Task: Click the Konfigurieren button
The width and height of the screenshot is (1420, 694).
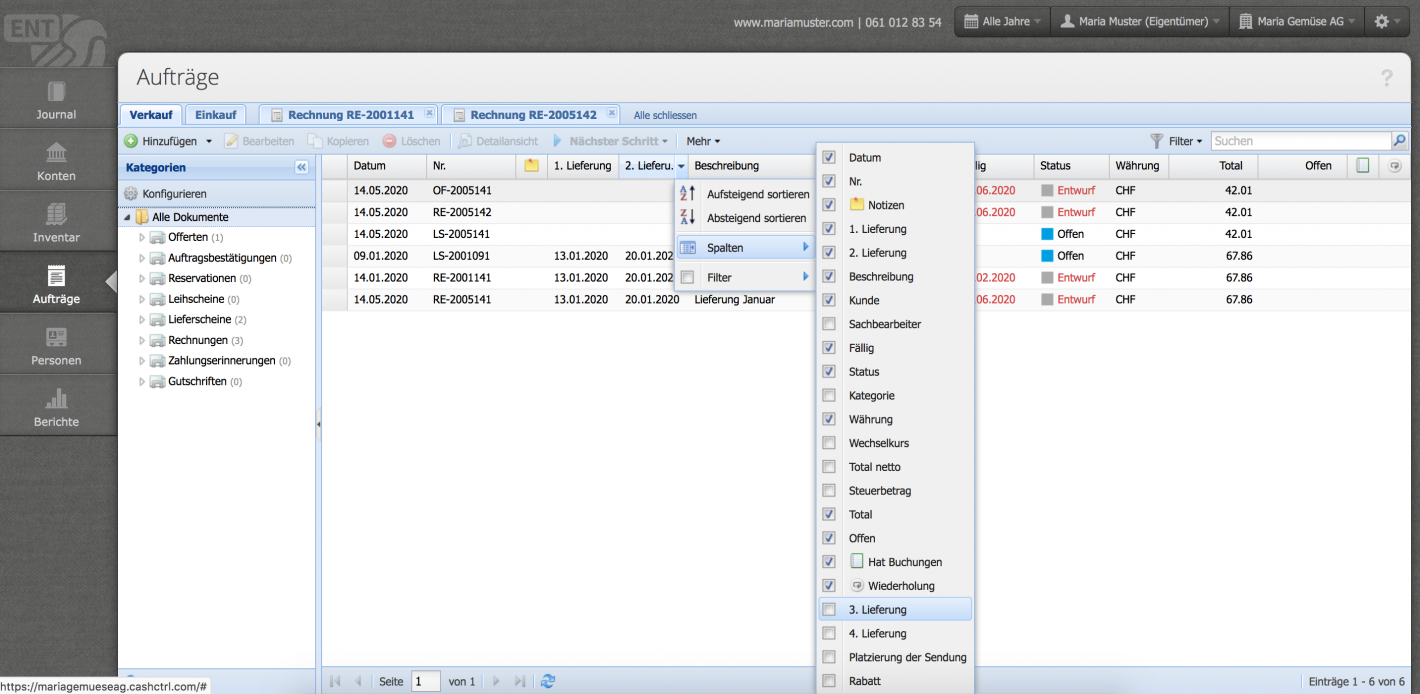Action: click(x=174, y=193)
